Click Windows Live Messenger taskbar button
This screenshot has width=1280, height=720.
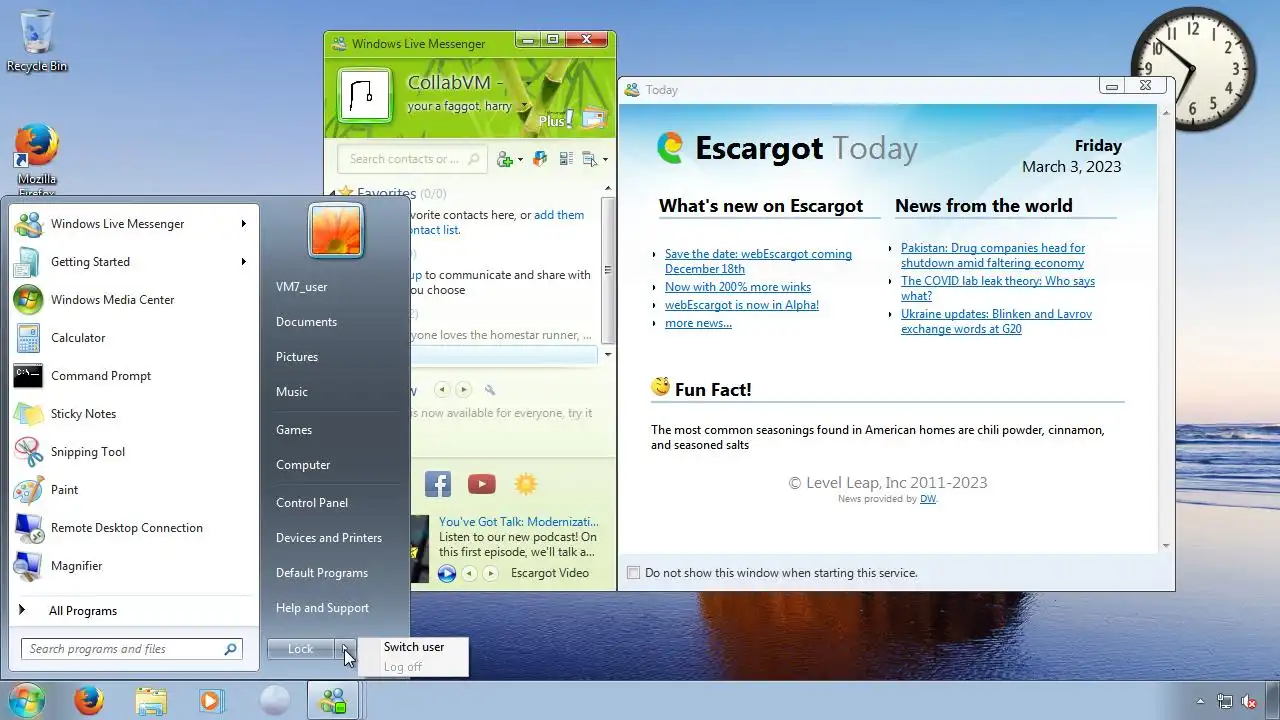click(x=332, y=701)
